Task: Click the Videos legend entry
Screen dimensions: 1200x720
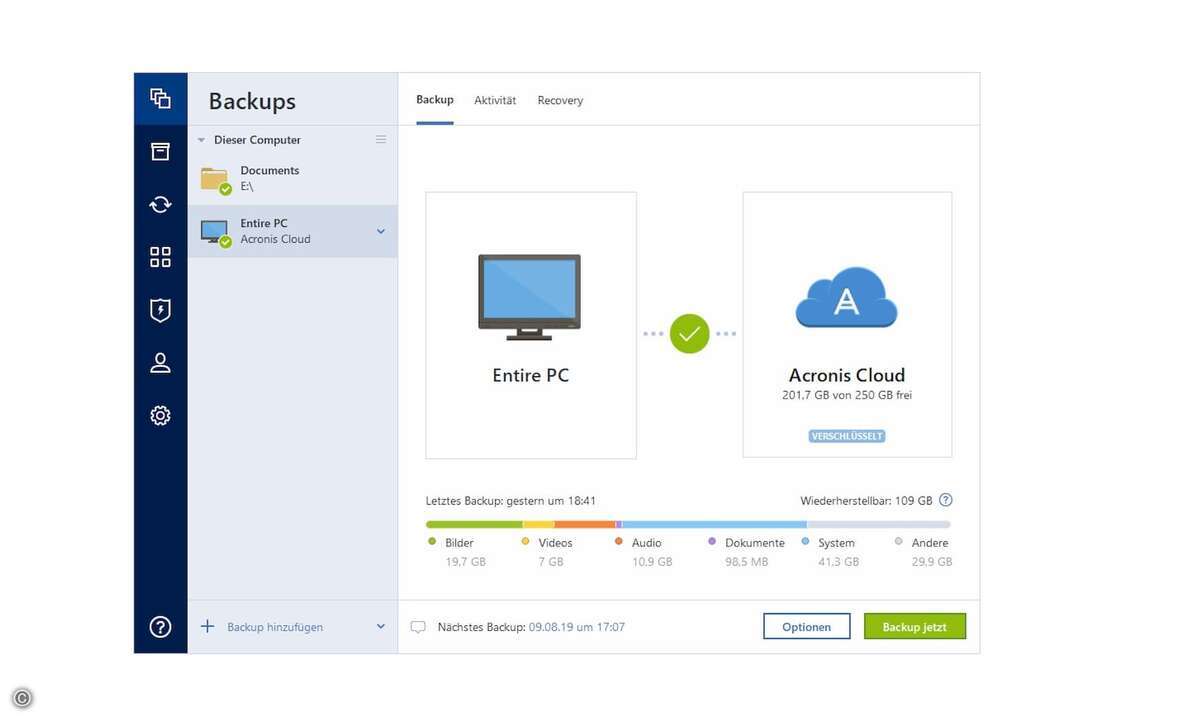Action: [548, 552]
